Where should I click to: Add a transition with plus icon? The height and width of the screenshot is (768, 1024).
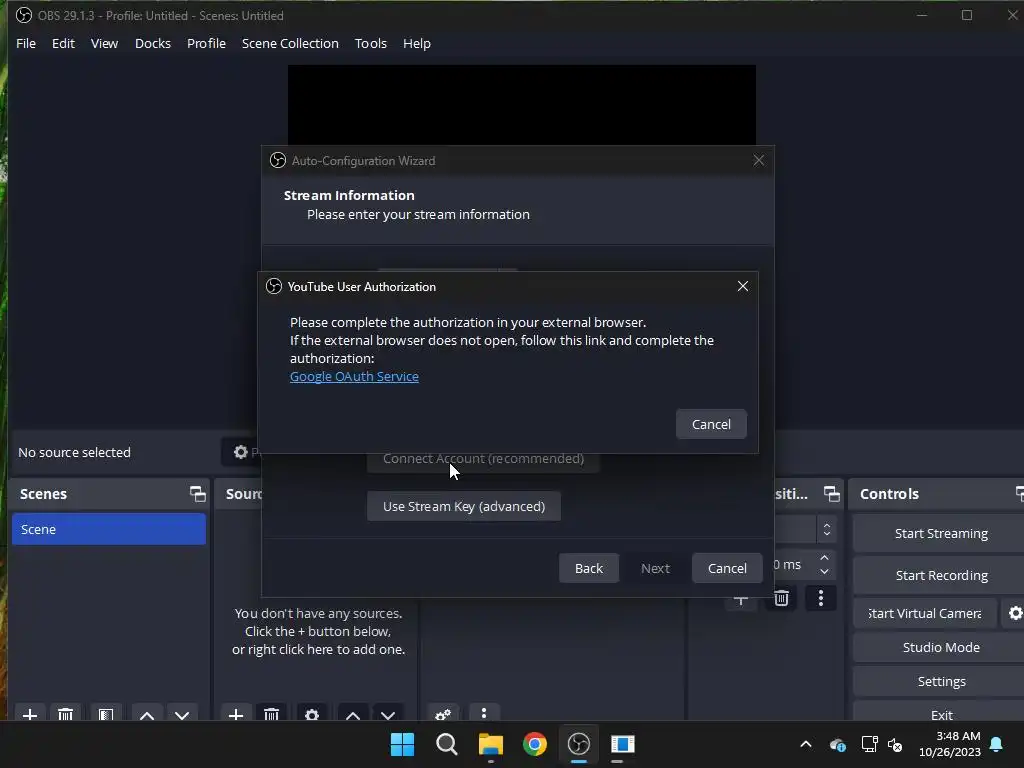click(x=741, y=600)
